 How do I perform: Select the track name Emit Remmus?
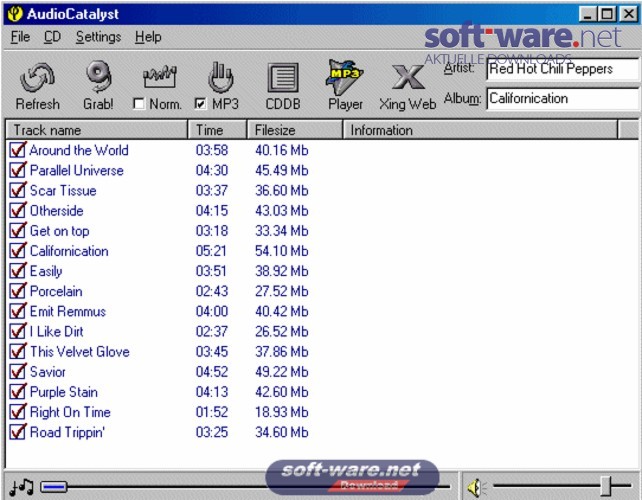pyautogui.click(x=68, y=312)
